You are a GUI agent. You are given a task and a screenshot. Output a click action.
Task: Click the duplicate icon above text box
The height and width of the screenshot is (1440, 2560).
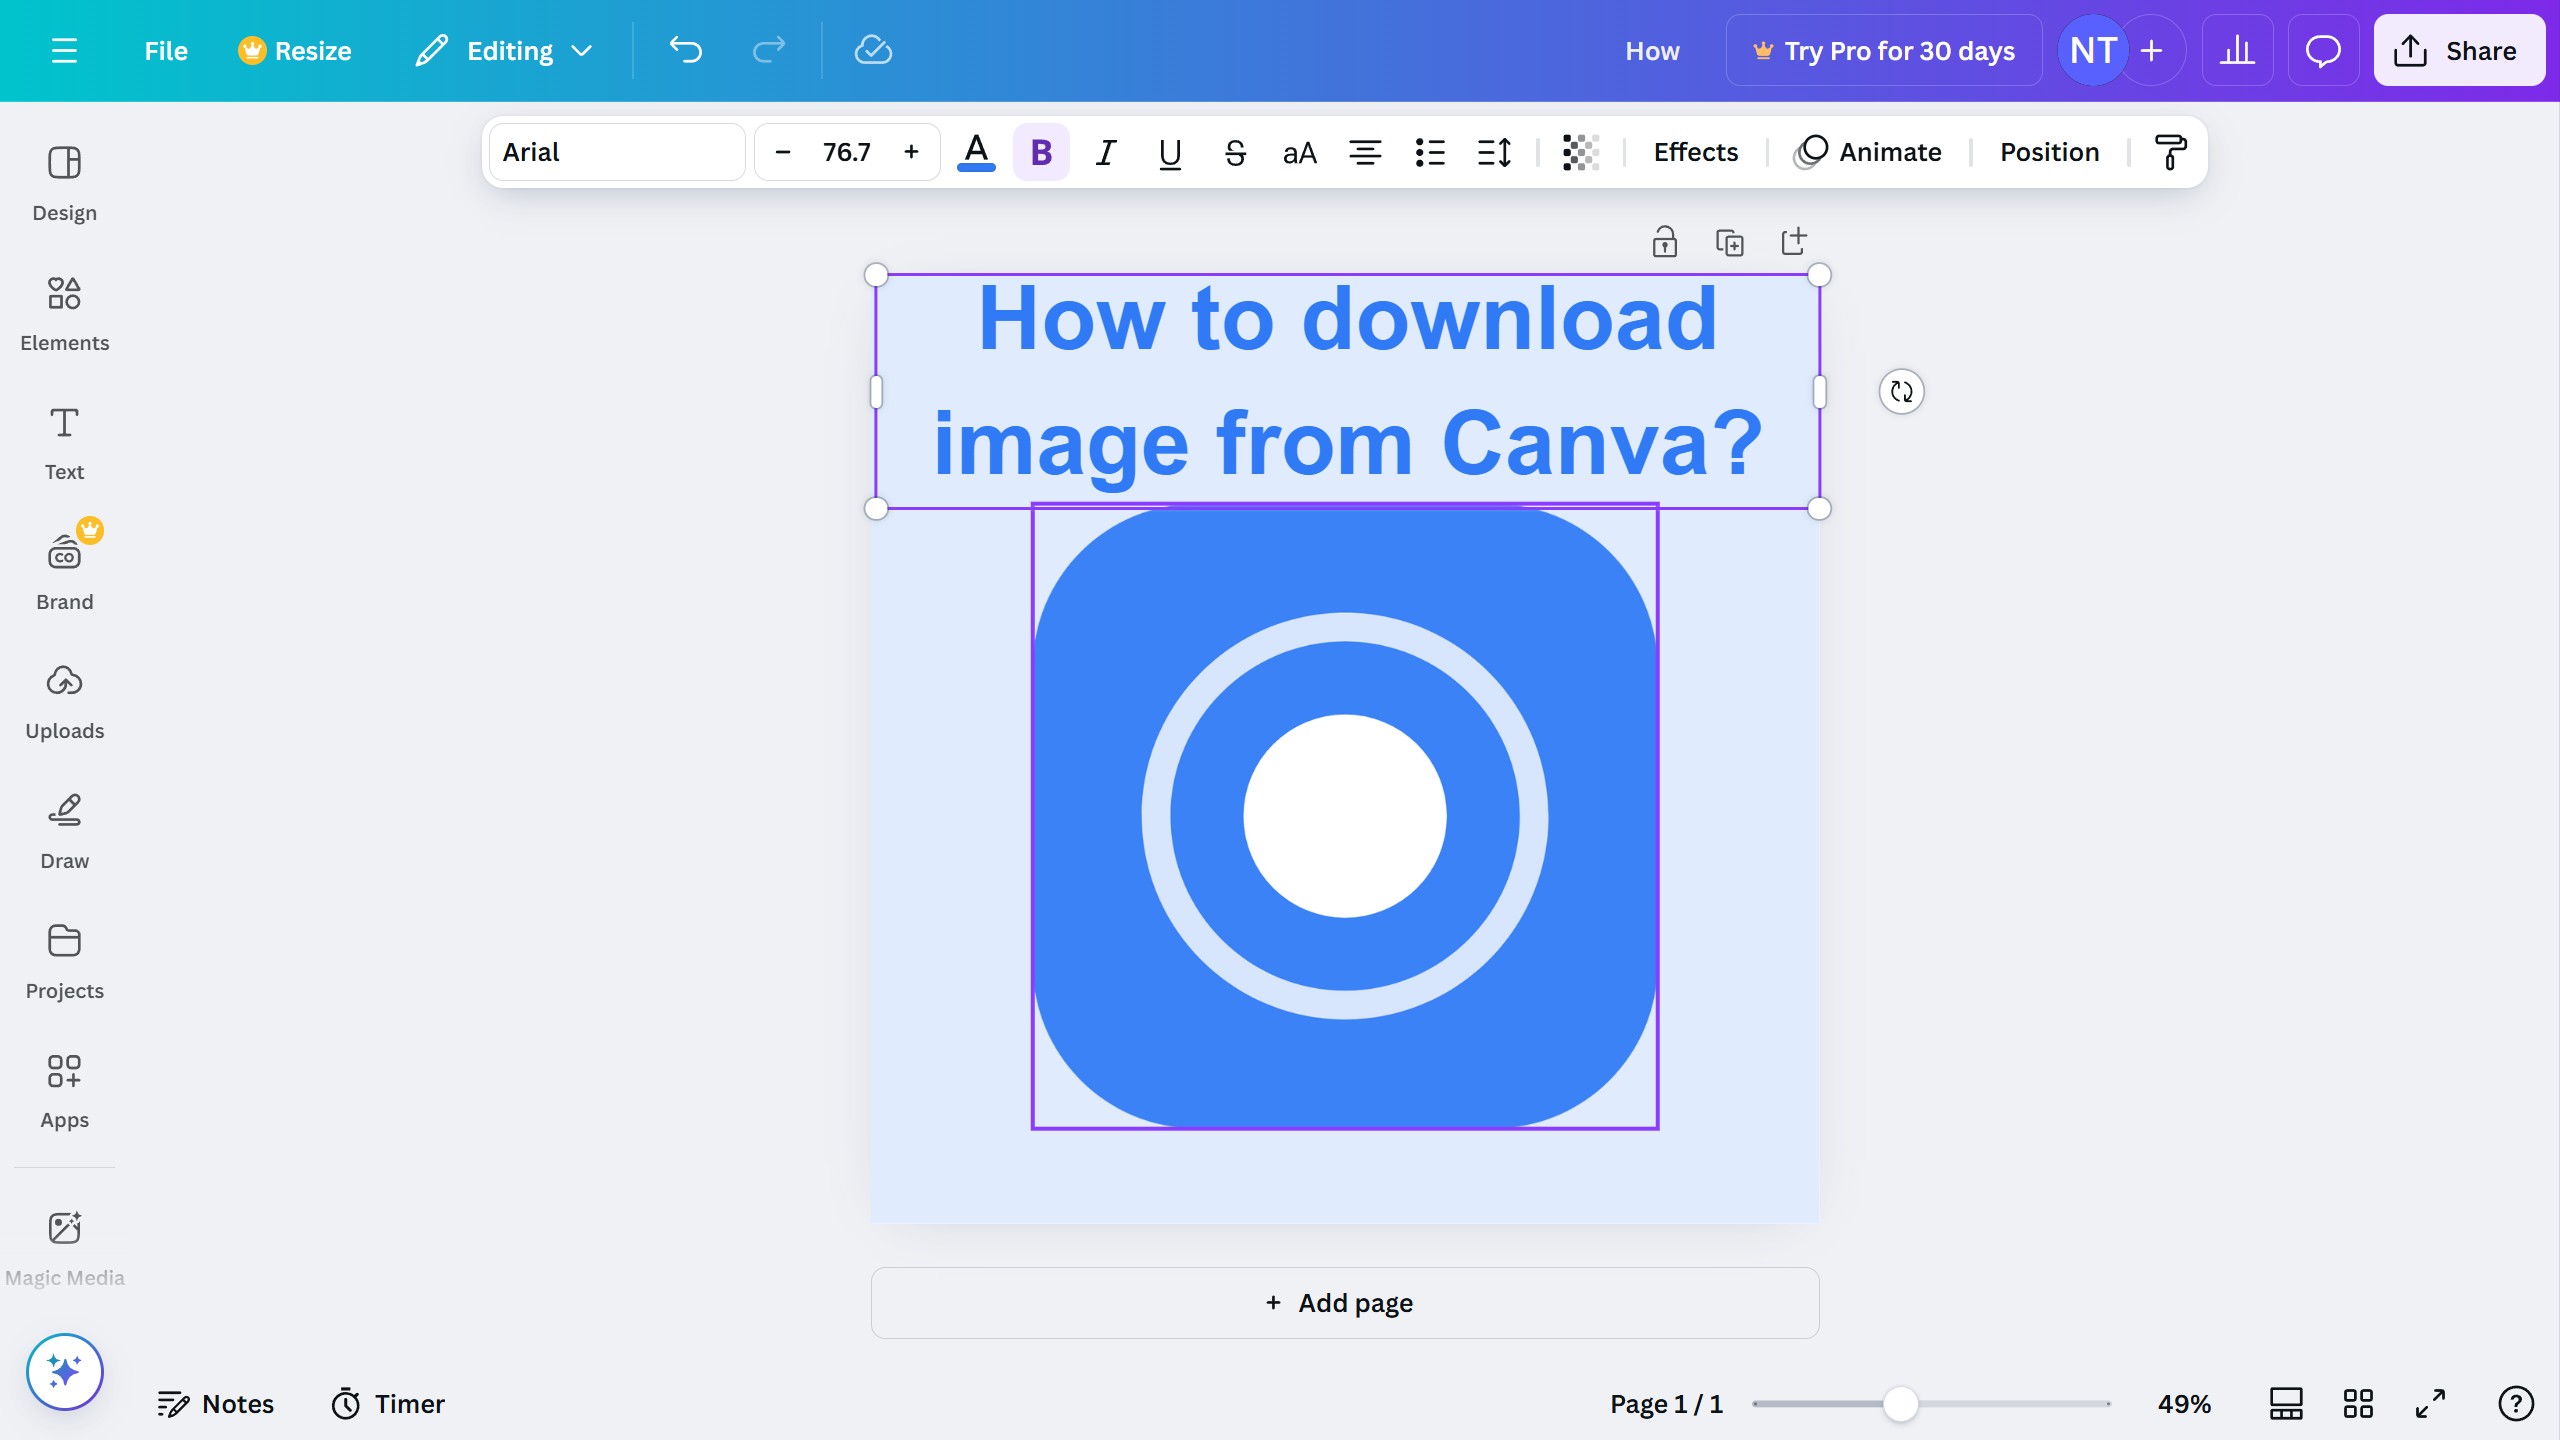coord(1729,242)
